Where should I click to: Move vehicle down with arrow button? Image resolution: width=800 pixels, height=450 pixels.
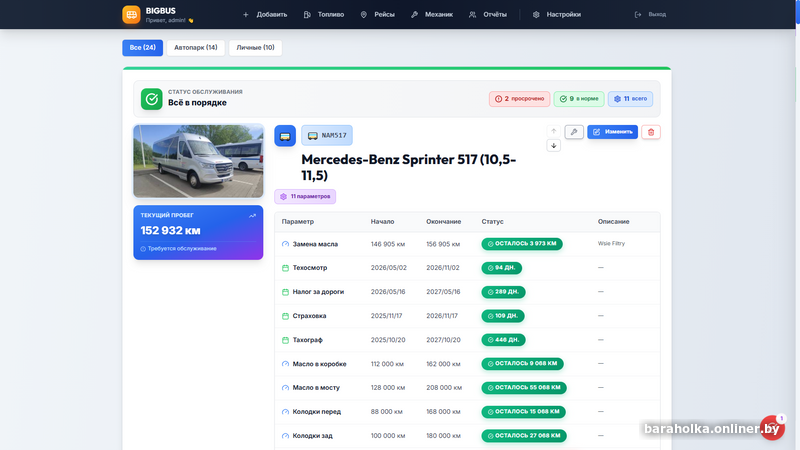pyautogui.click(x=554, y=146)
